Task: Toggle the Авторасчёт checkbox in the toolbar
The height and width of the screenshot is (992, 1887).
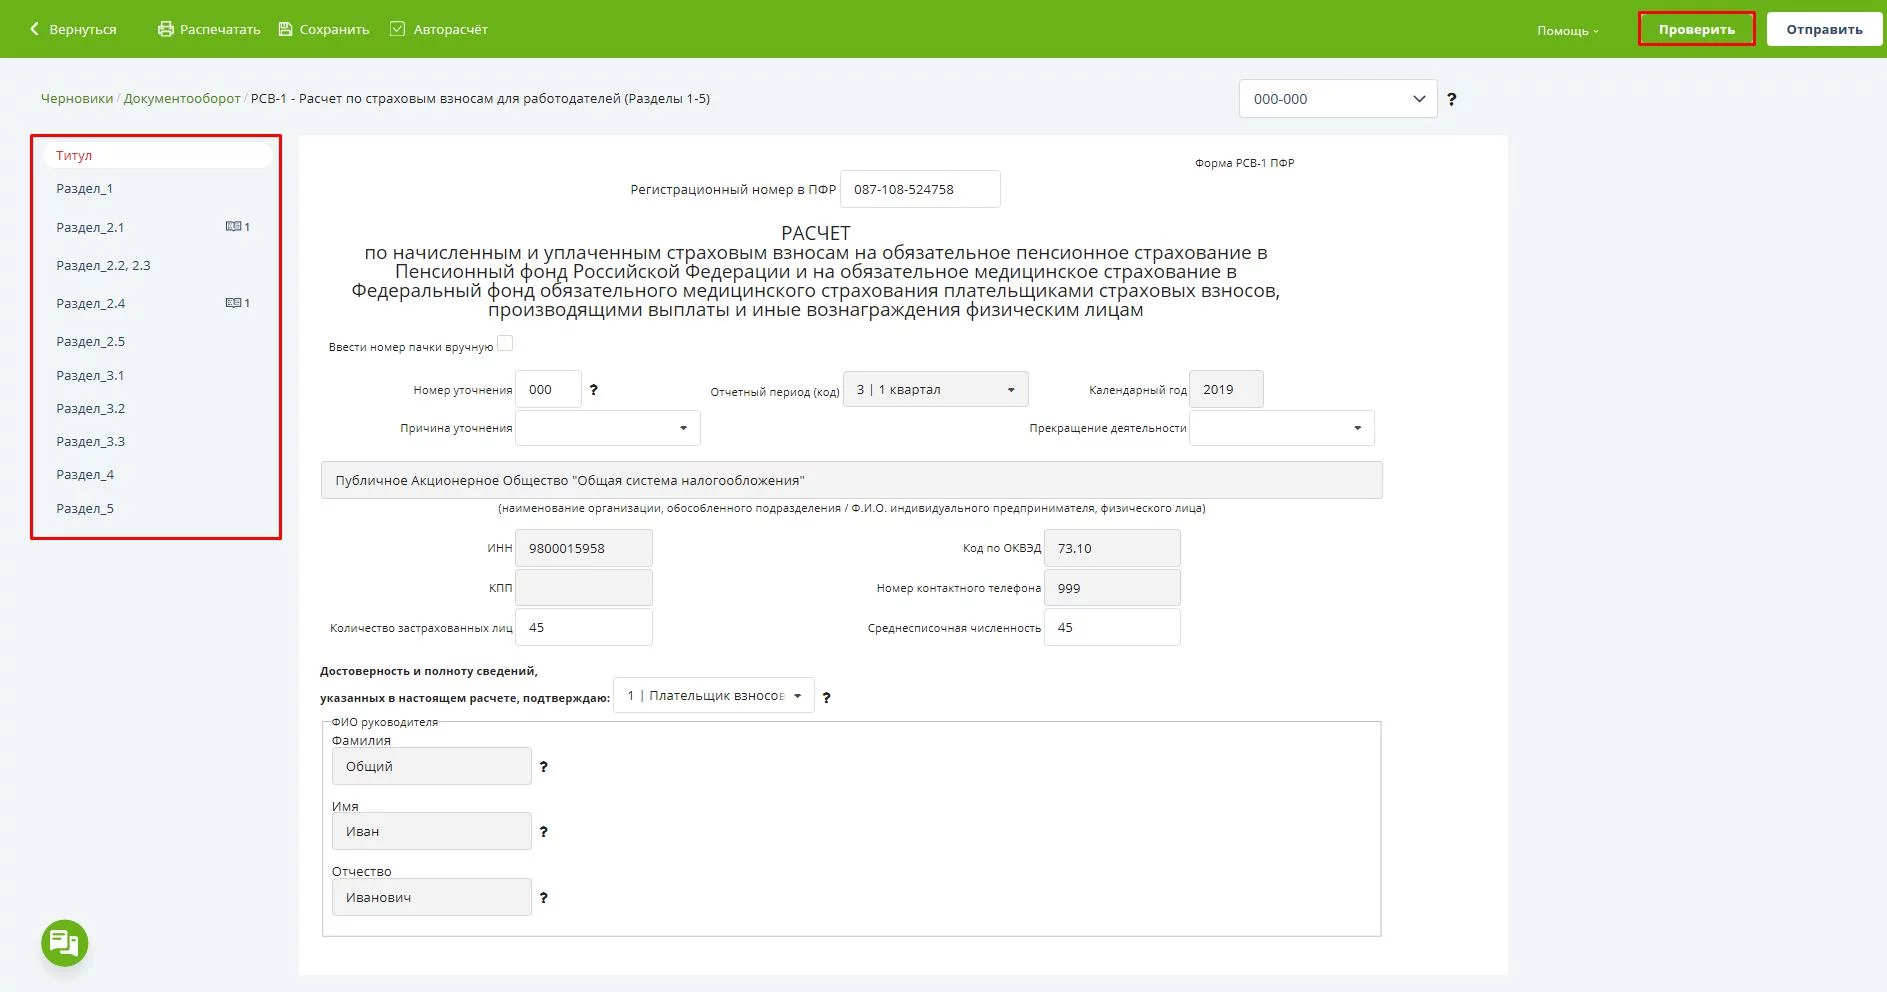Action: (x=397, y=29)
